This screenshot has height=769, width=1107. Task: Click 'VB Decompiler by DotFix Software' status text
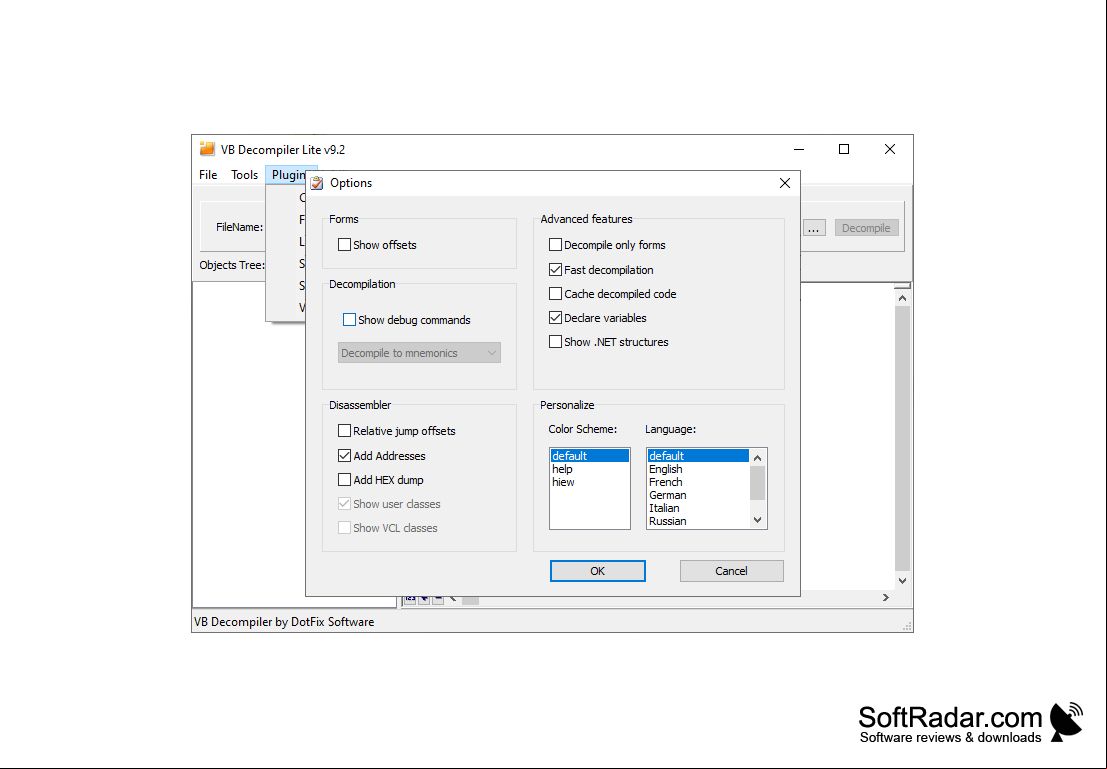(x=285, y=622)
